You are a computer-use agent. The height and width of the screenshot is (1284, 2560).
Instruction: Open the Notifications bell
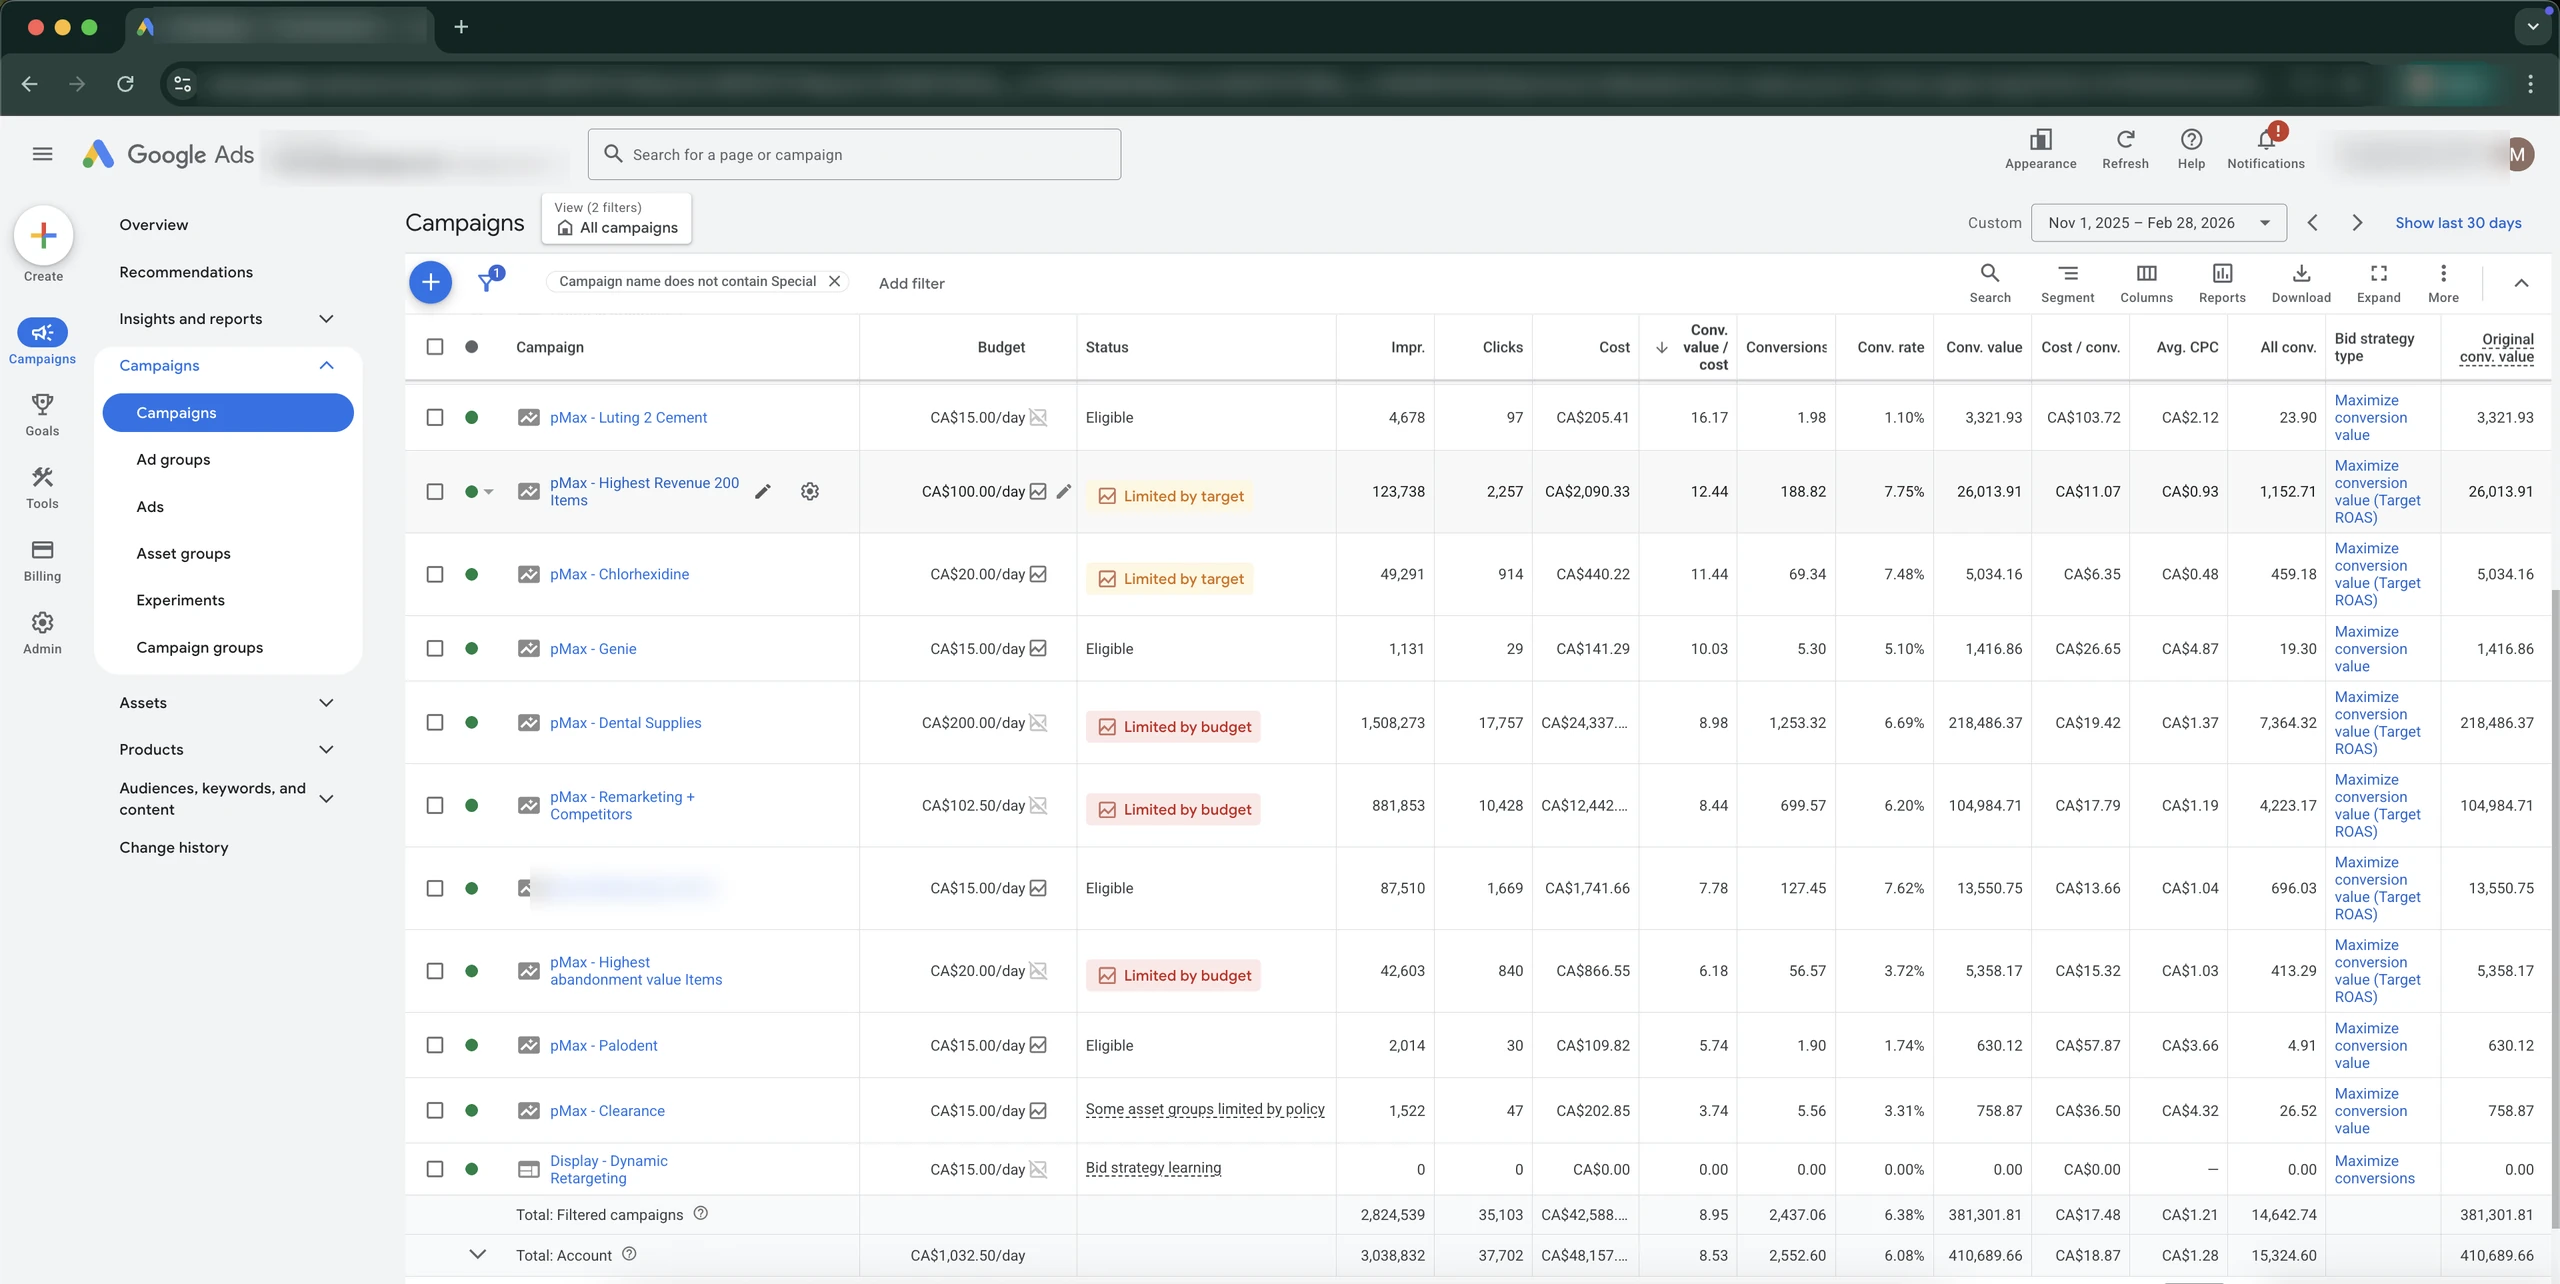2265,149
